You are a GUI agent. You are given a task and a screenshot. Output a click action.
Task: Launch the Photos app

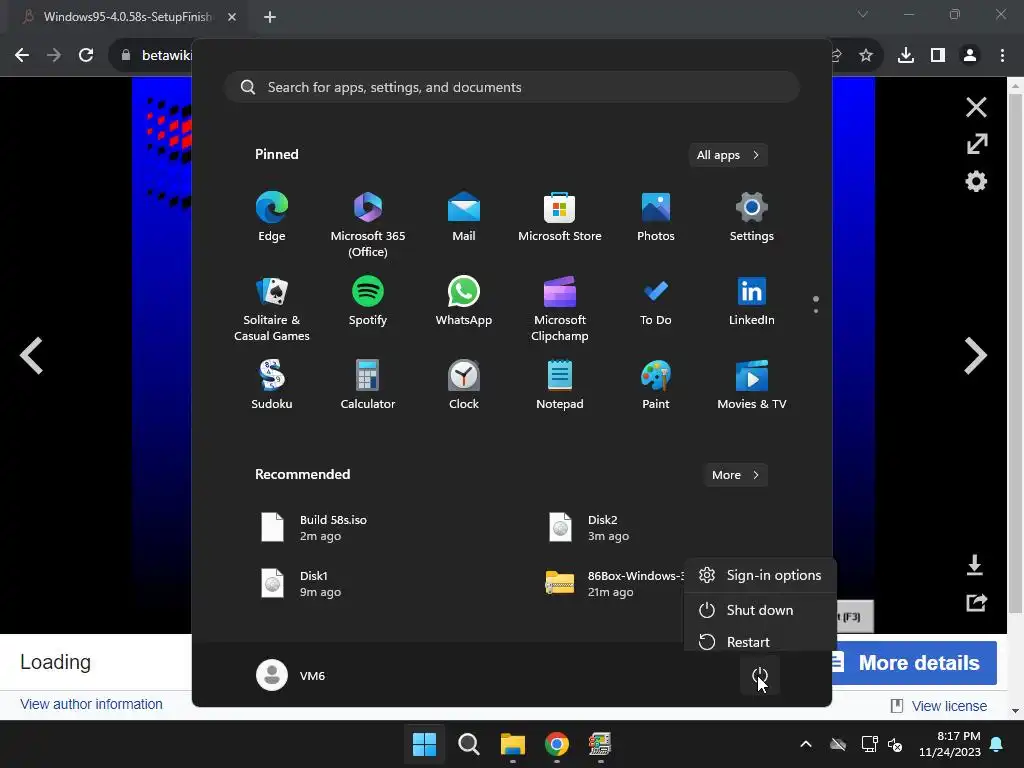pyautogui.click(x=656, y=217)
